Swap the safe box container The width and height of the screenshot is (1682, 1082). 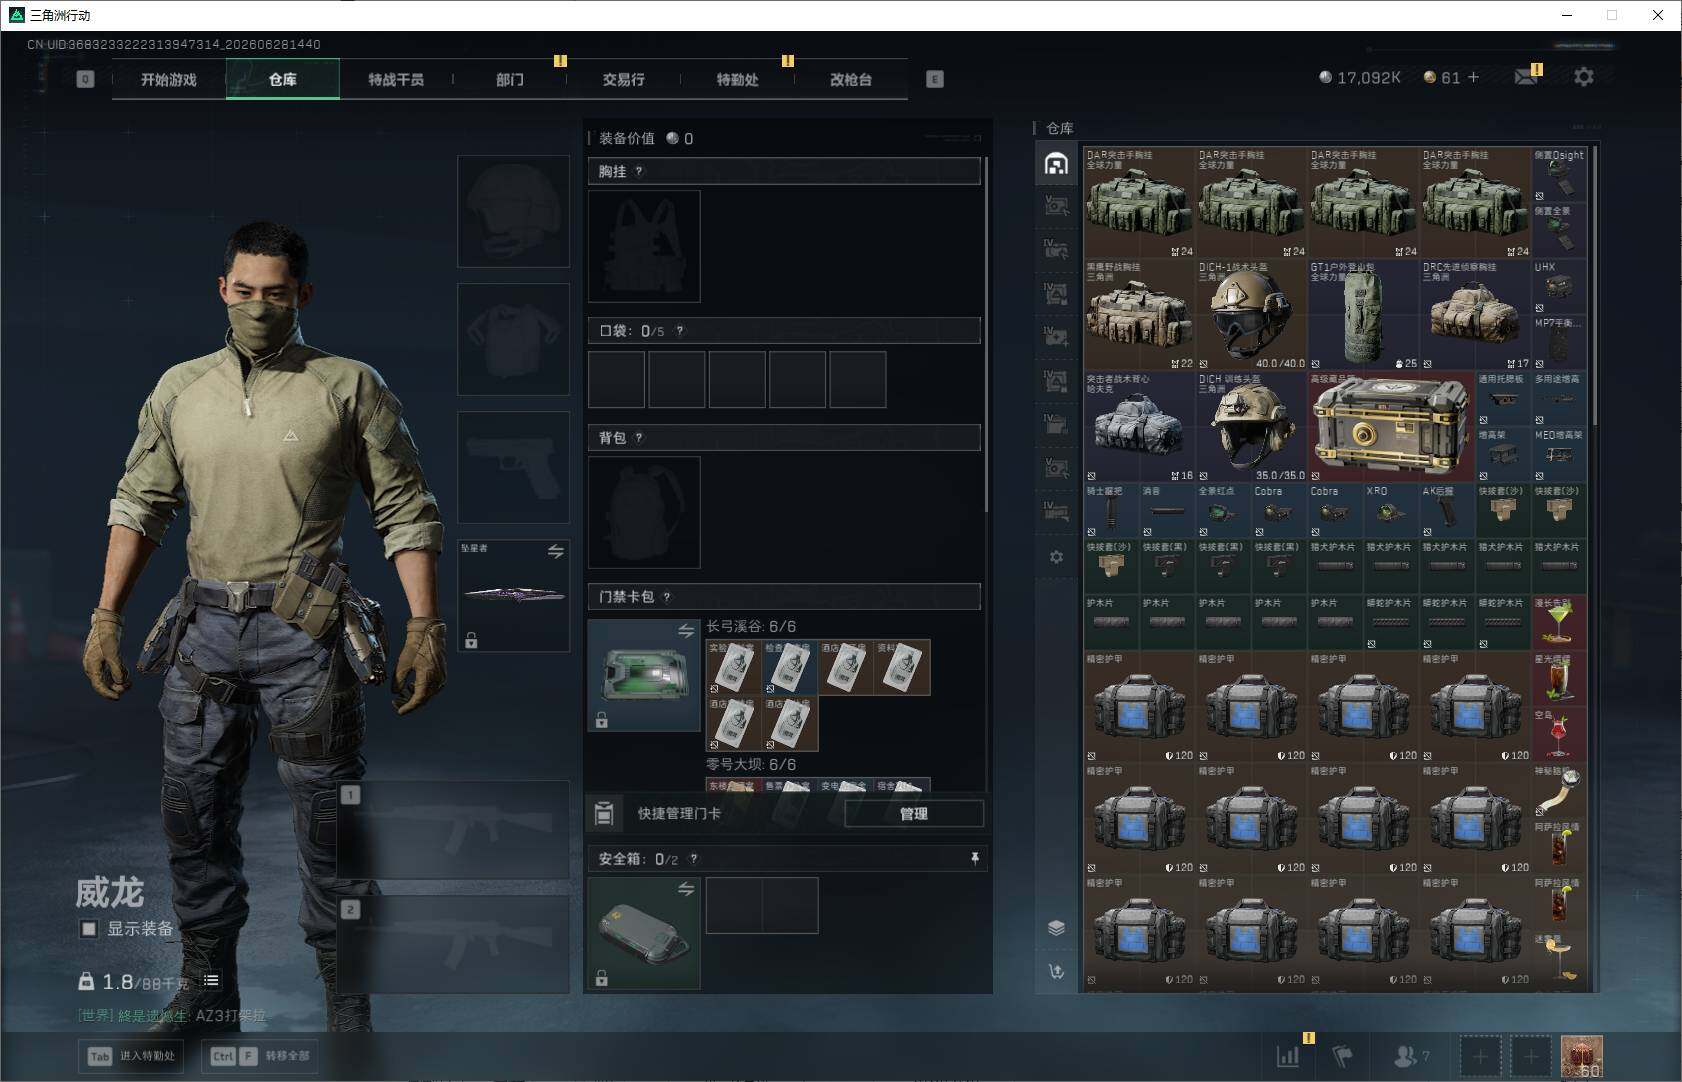tap(686, 889)
